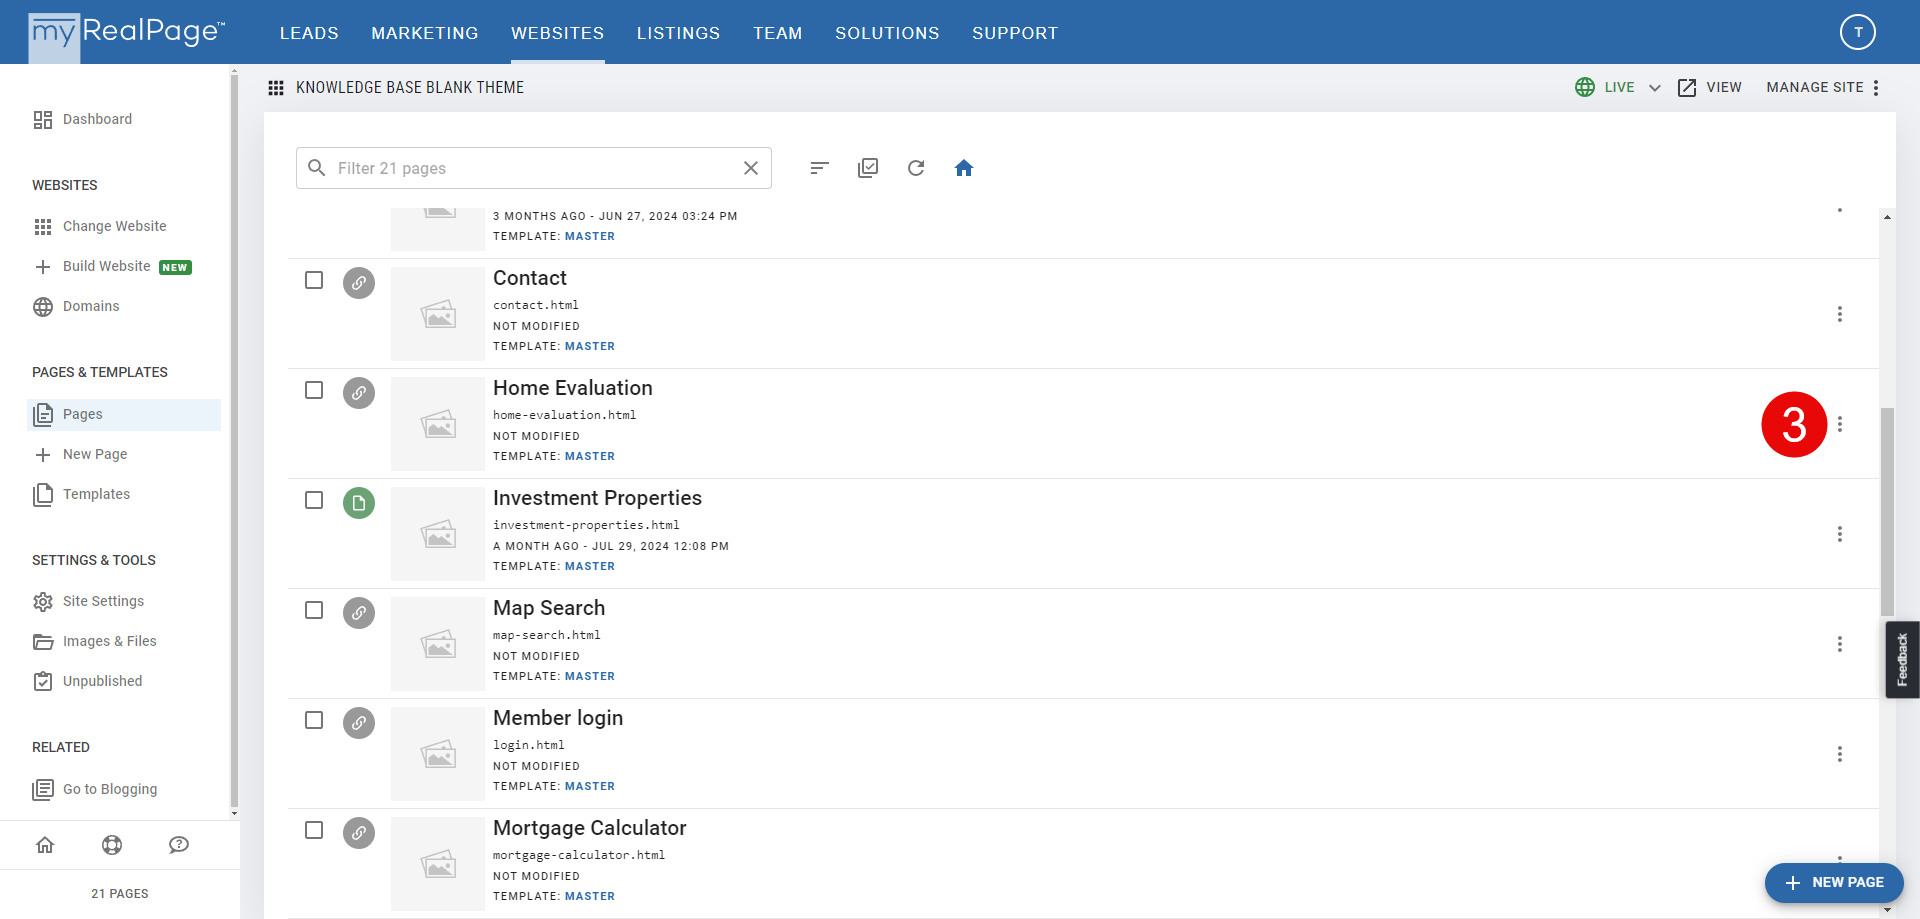Clear the filter with the X icon
The image size is (1920, 919).
[751, 168]
